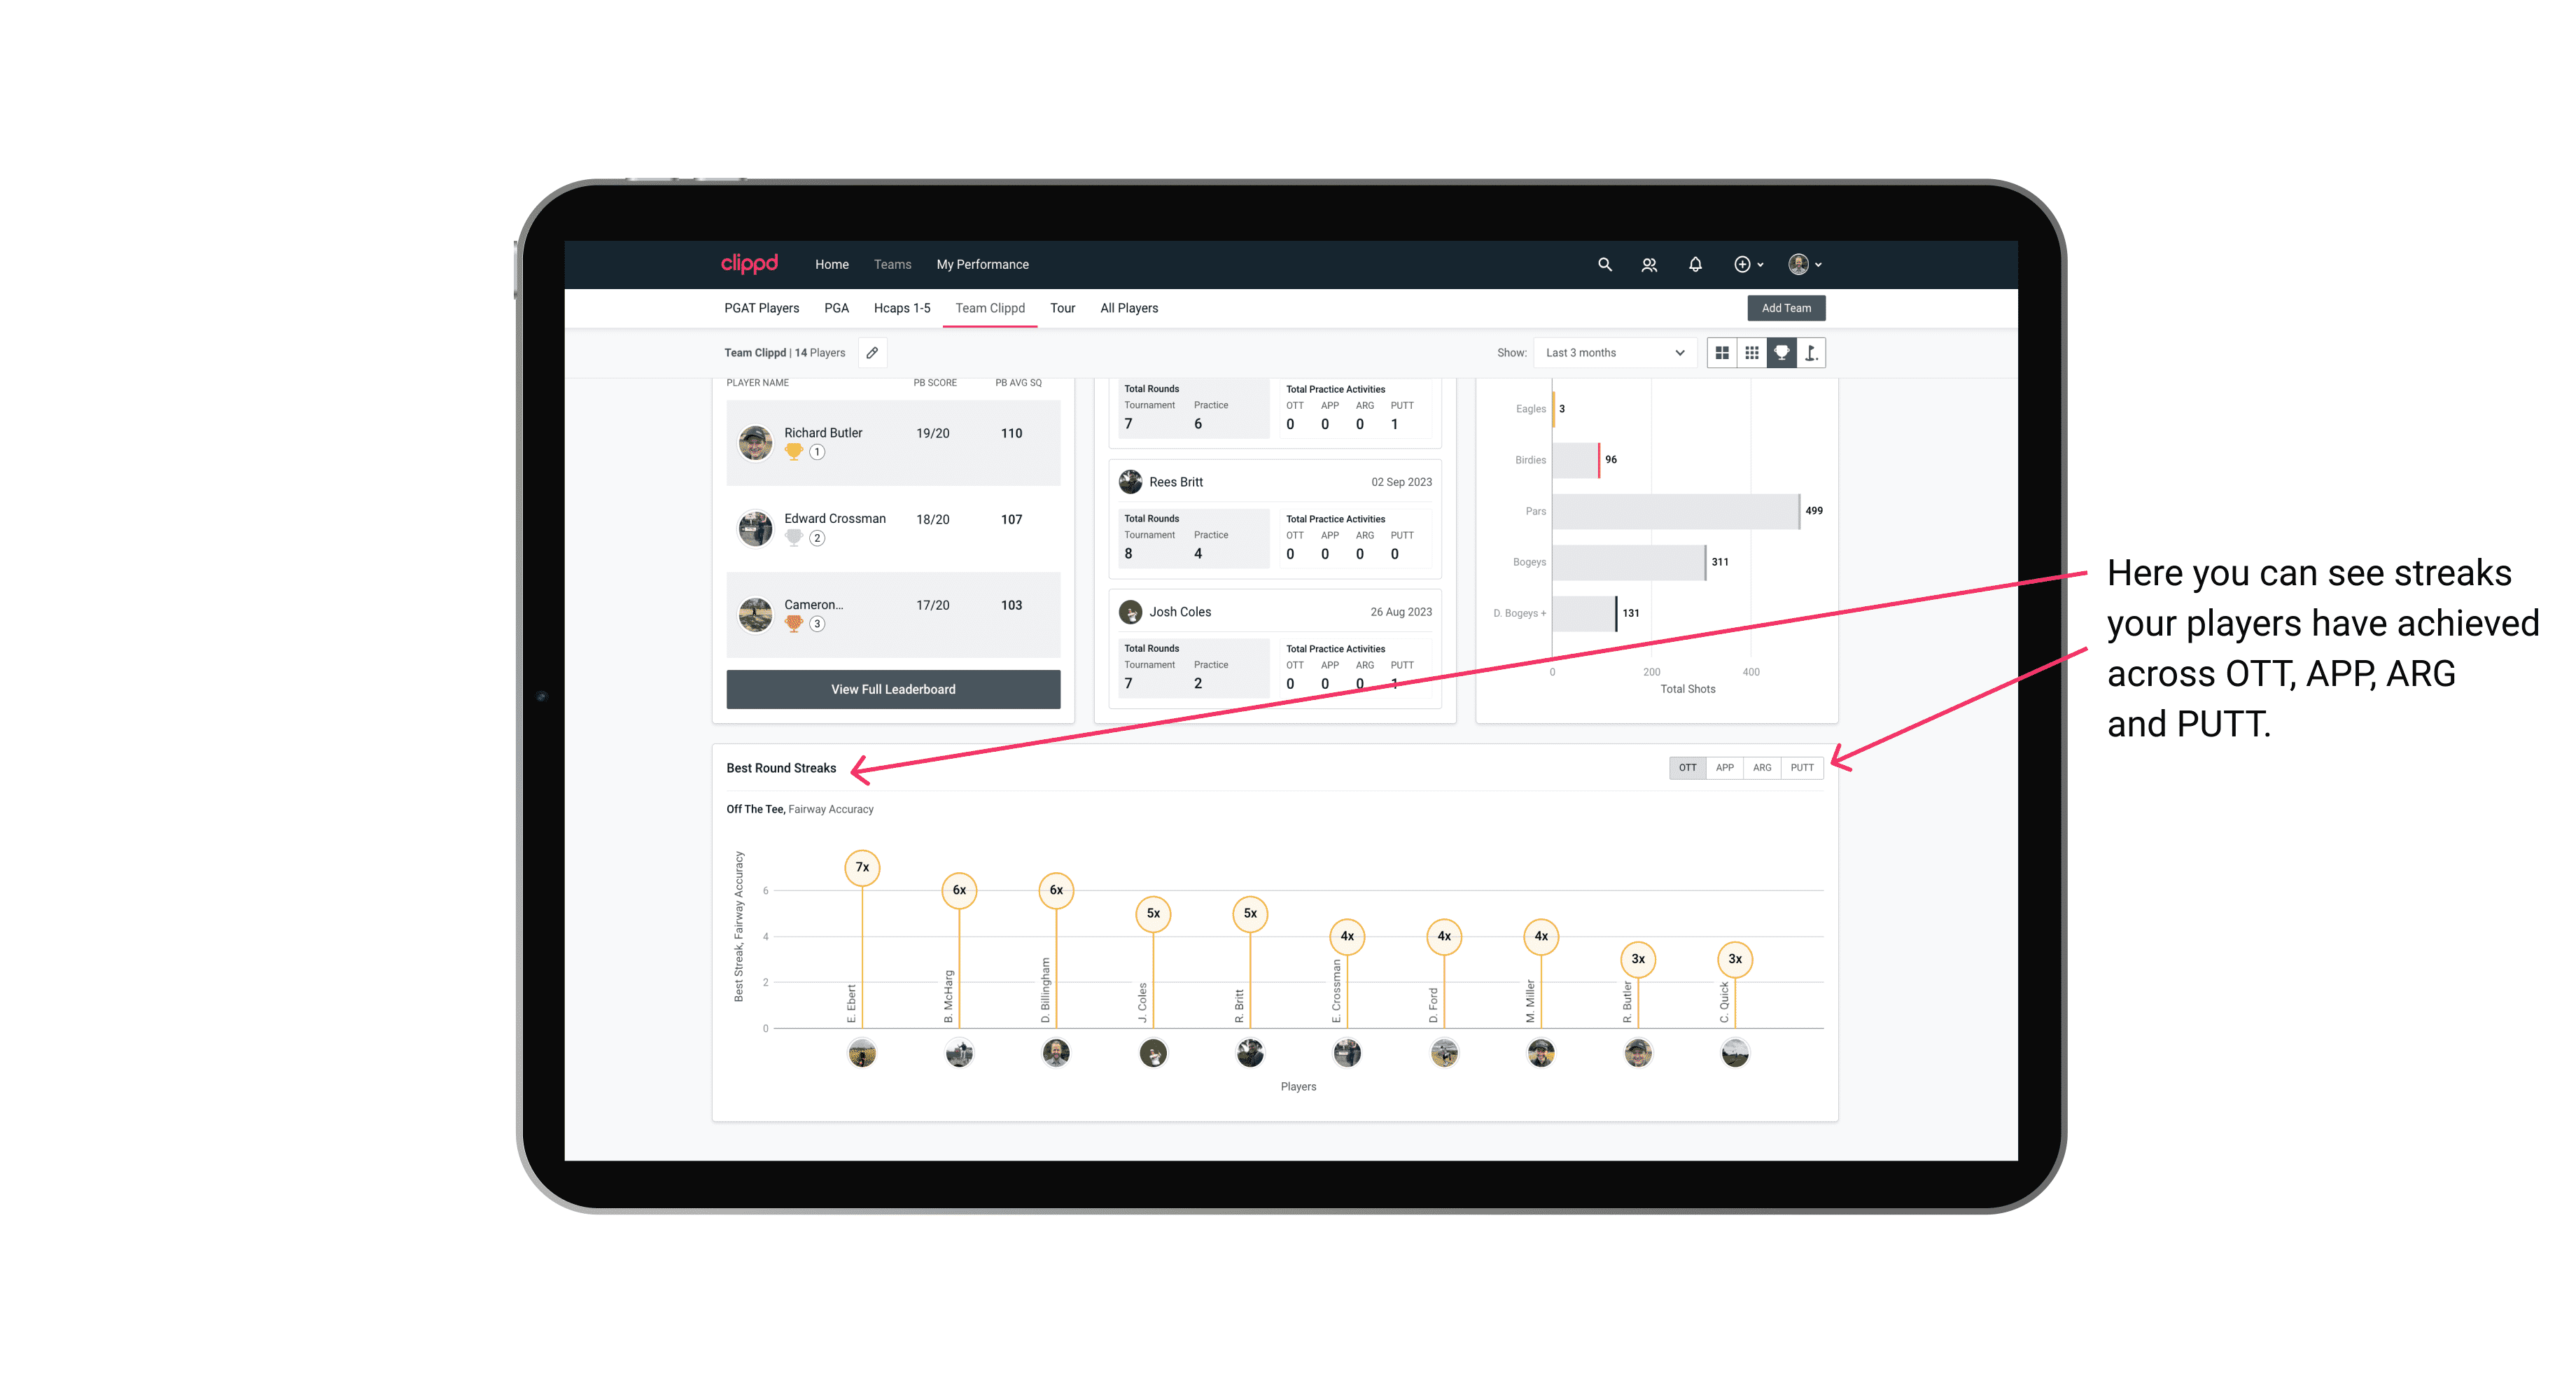2576x1386 pixels.
Task: Click the My Performance dropdown in navbar
Action: [x=984, y=265]
